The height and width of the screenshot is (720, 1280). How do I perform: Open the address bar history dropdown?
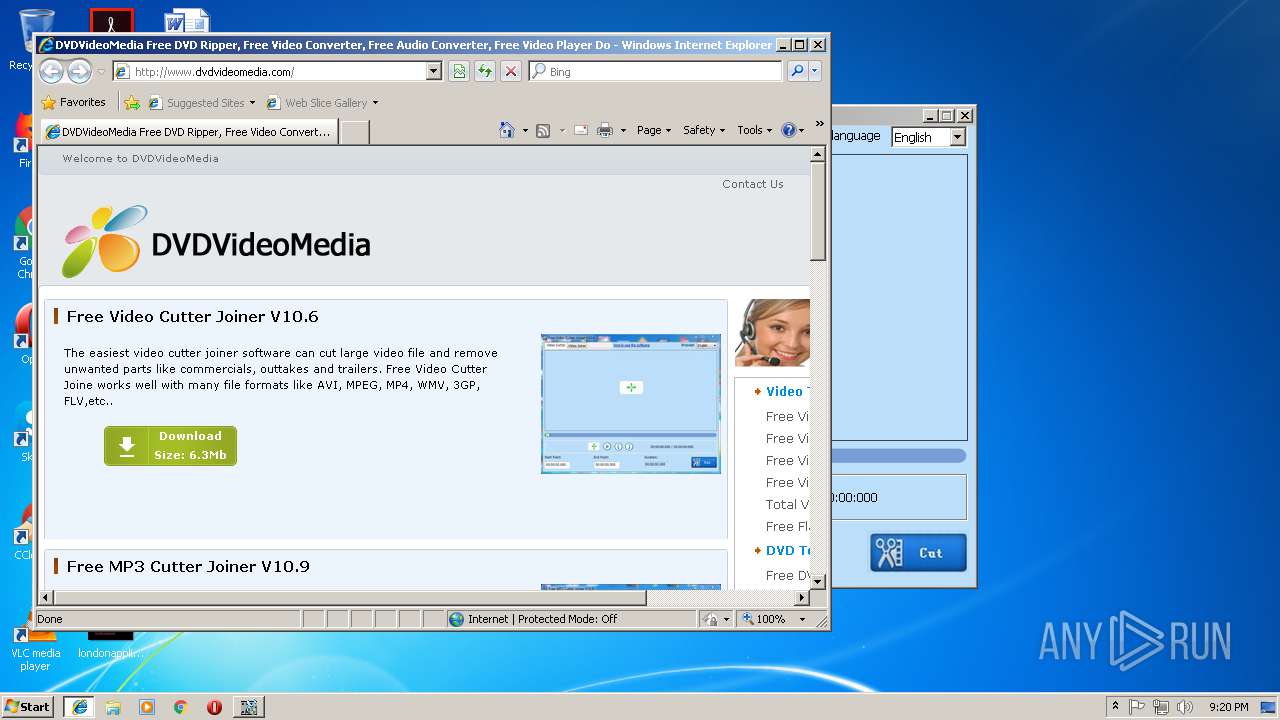click(x=433, y=71)
